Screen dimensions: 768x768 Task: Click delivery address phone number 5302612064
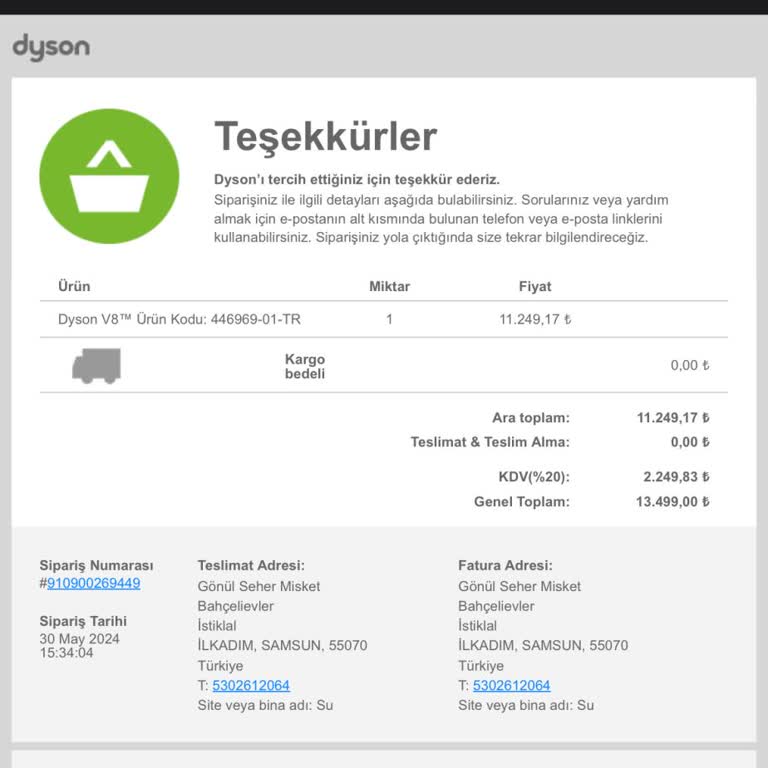[251, 685]
